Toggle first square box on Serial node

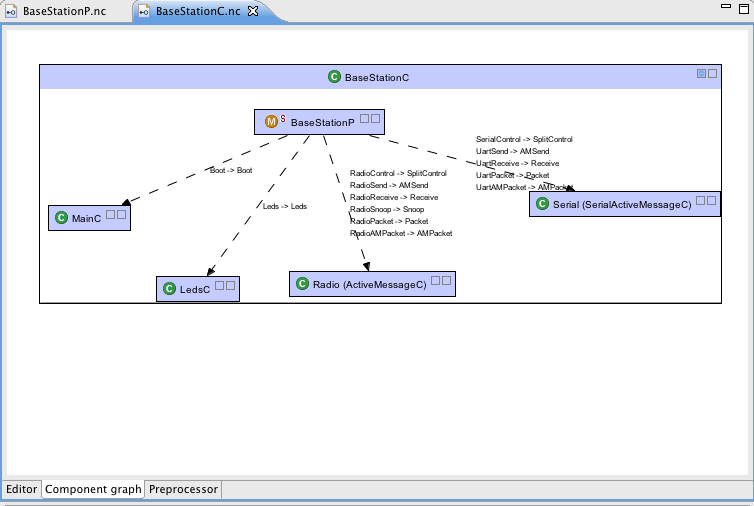(701, 200)
